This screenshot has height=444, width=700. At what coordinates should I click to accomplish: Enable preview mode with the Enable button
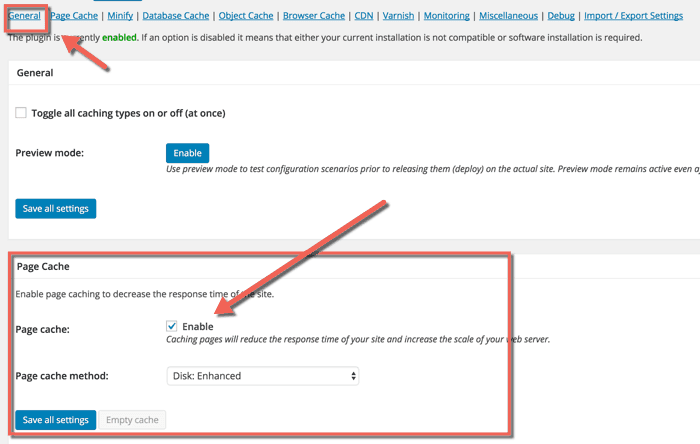pos(188,153)
